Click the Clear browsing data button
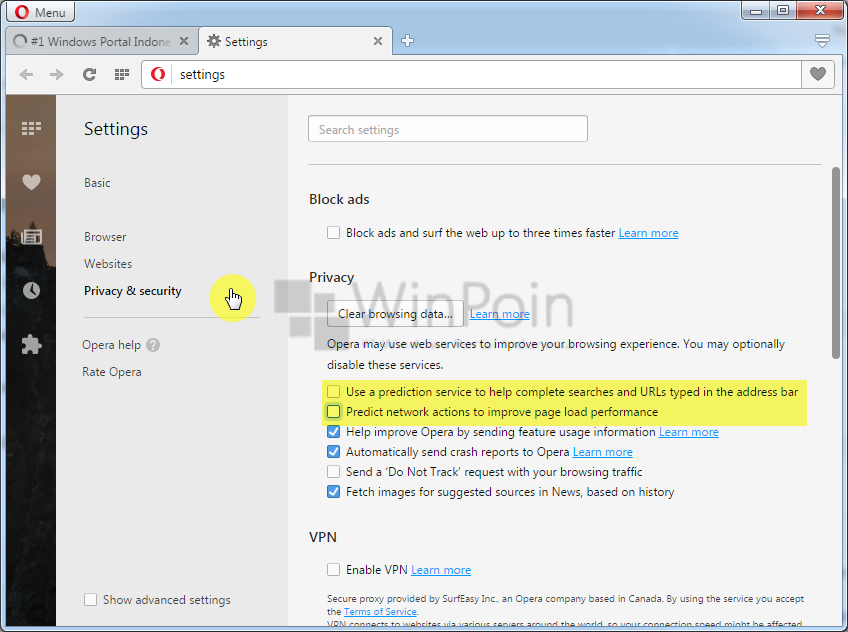This screenshot has width=848, height=632. pyautogui.click(x=395, y=314)
